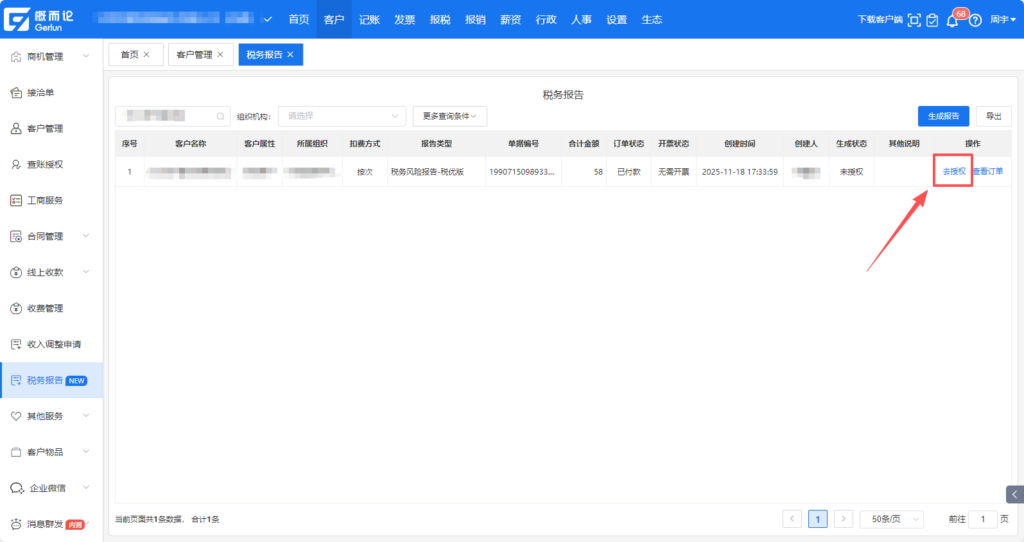Click the notification bell icon
This screenshot has width=1024, height=542.
pyautogui.click(x=952, y=21)
